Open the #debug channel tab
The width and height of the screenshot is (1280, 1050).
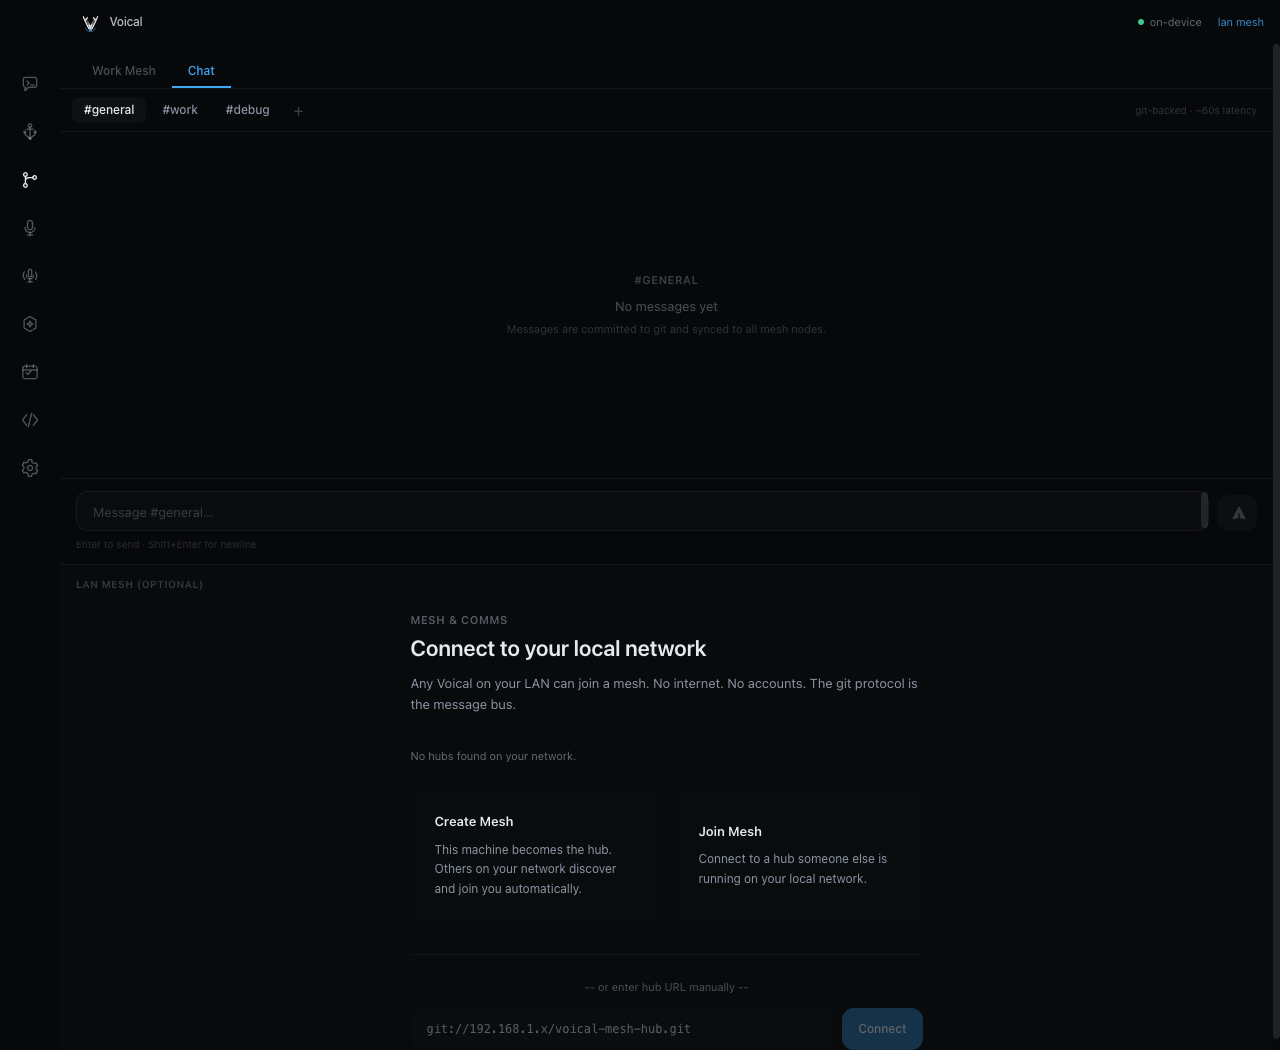(x=248, y=110)
